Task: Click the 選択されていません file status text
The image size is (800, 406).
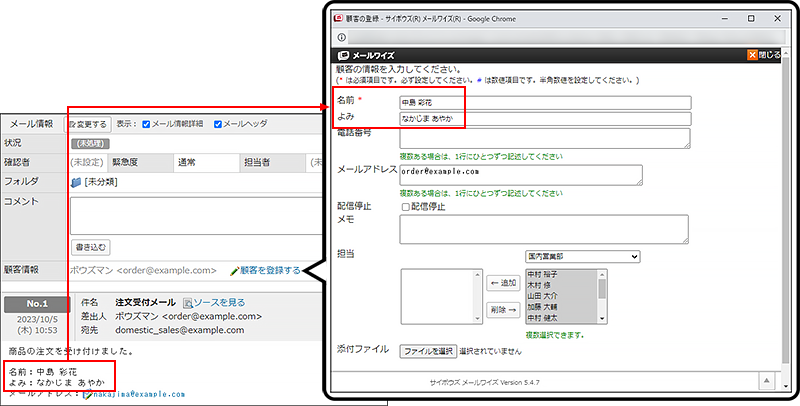Action: pos(491,351)
